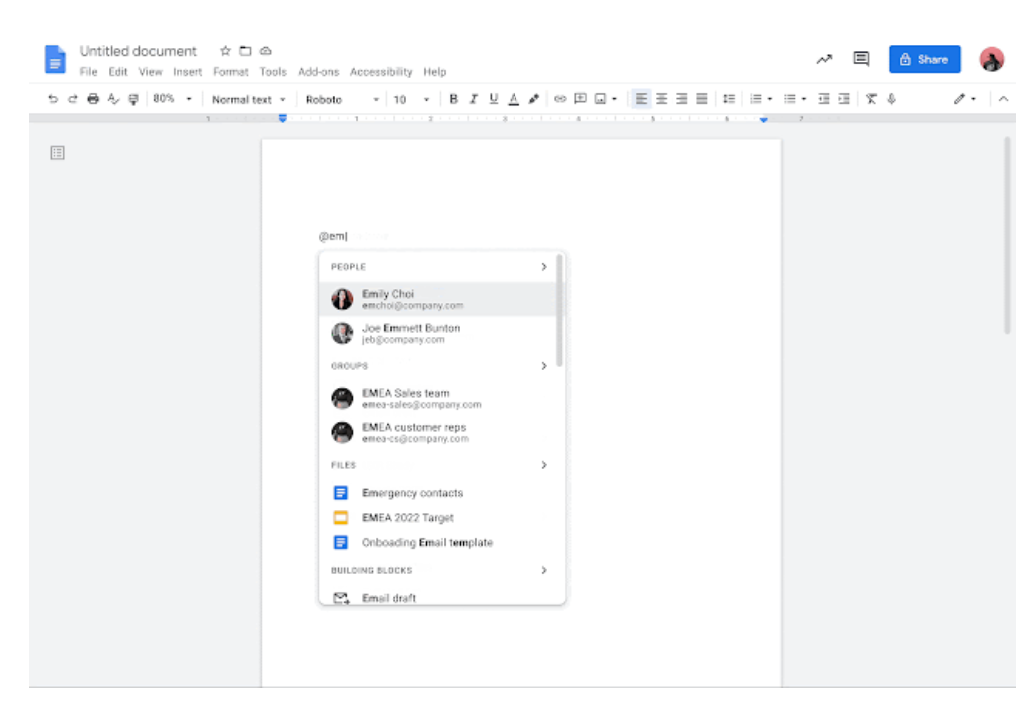
Task: Toggle underline formatting
Action: 493,99
